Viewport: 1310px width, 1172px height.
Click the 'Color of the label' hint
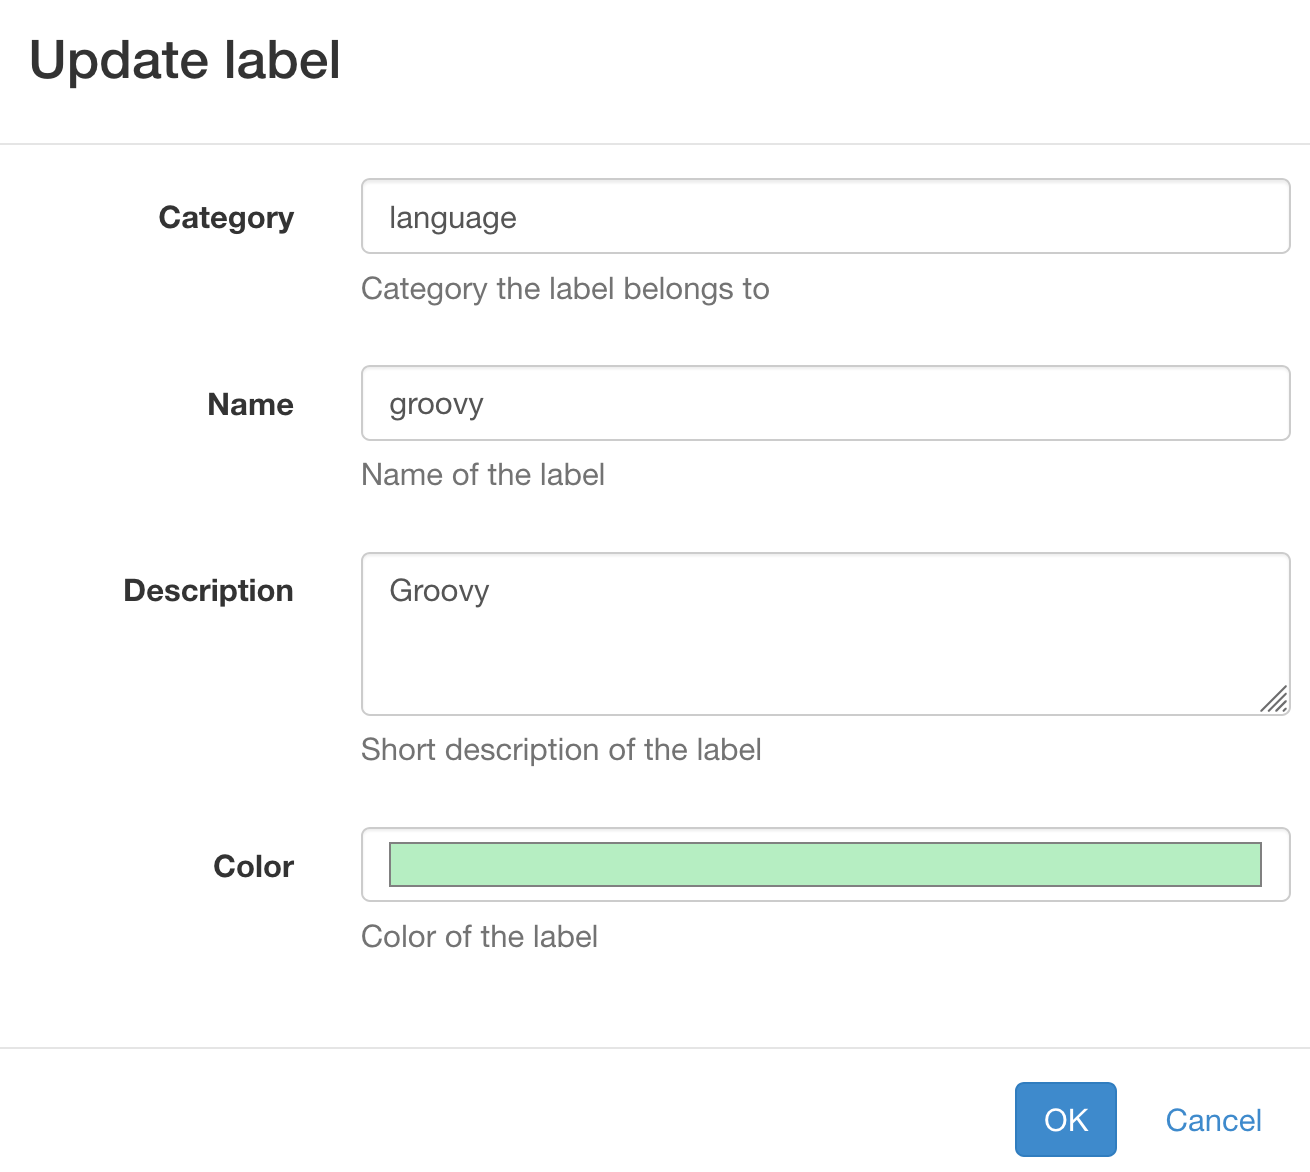[479, 937]
